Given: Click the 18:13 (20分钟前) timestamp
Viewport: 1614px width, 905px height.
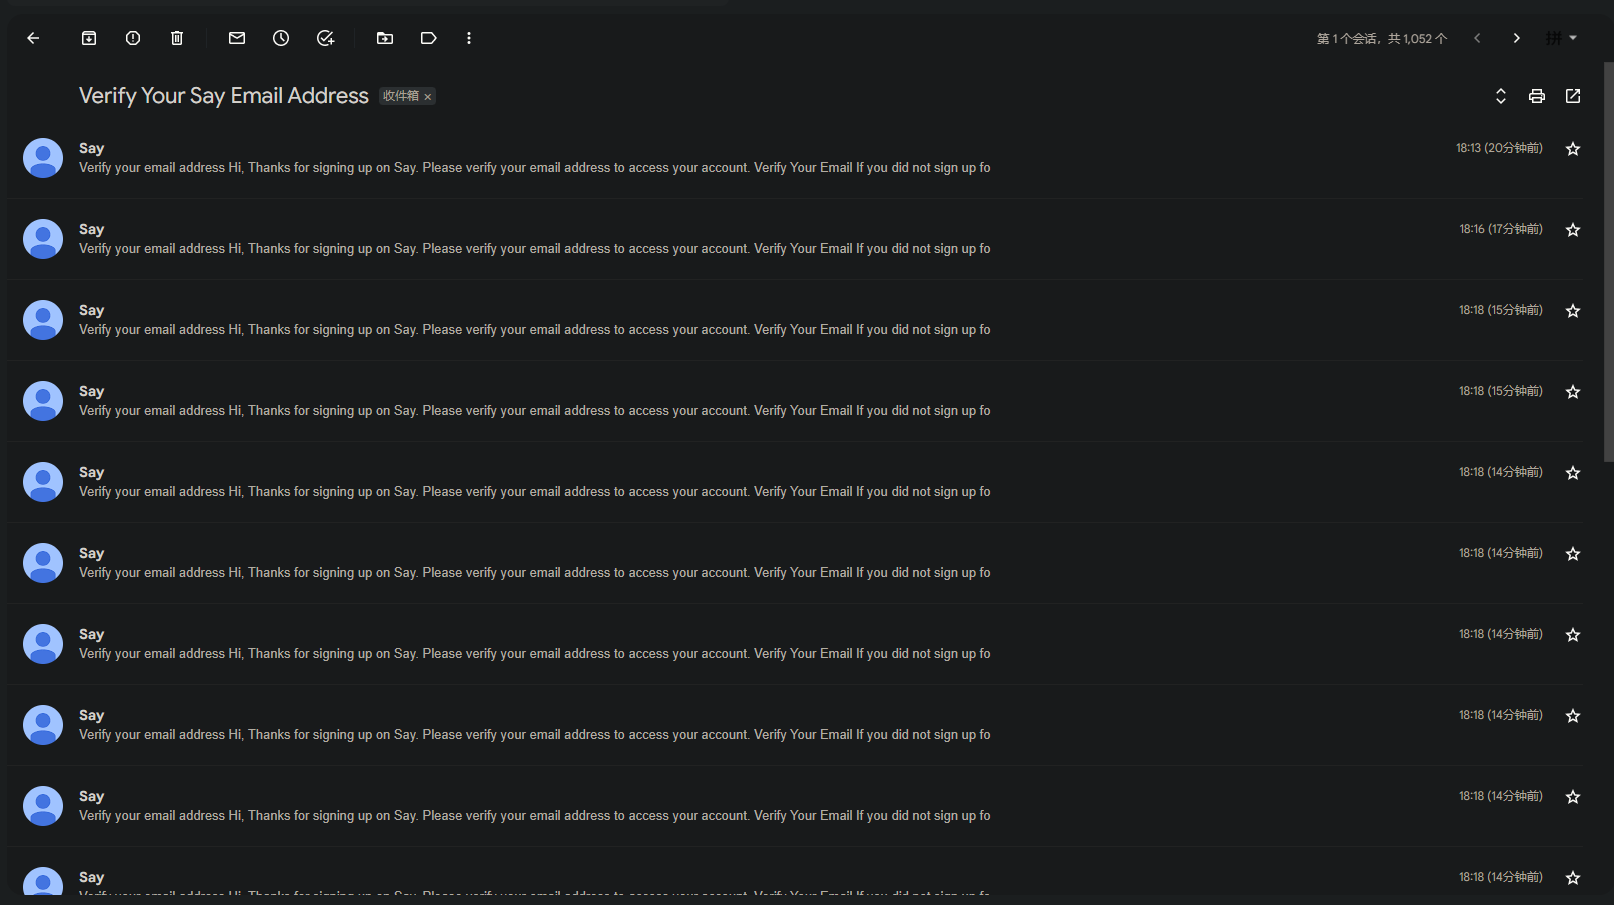Looking at the screenshot, I should point(1499,148).
